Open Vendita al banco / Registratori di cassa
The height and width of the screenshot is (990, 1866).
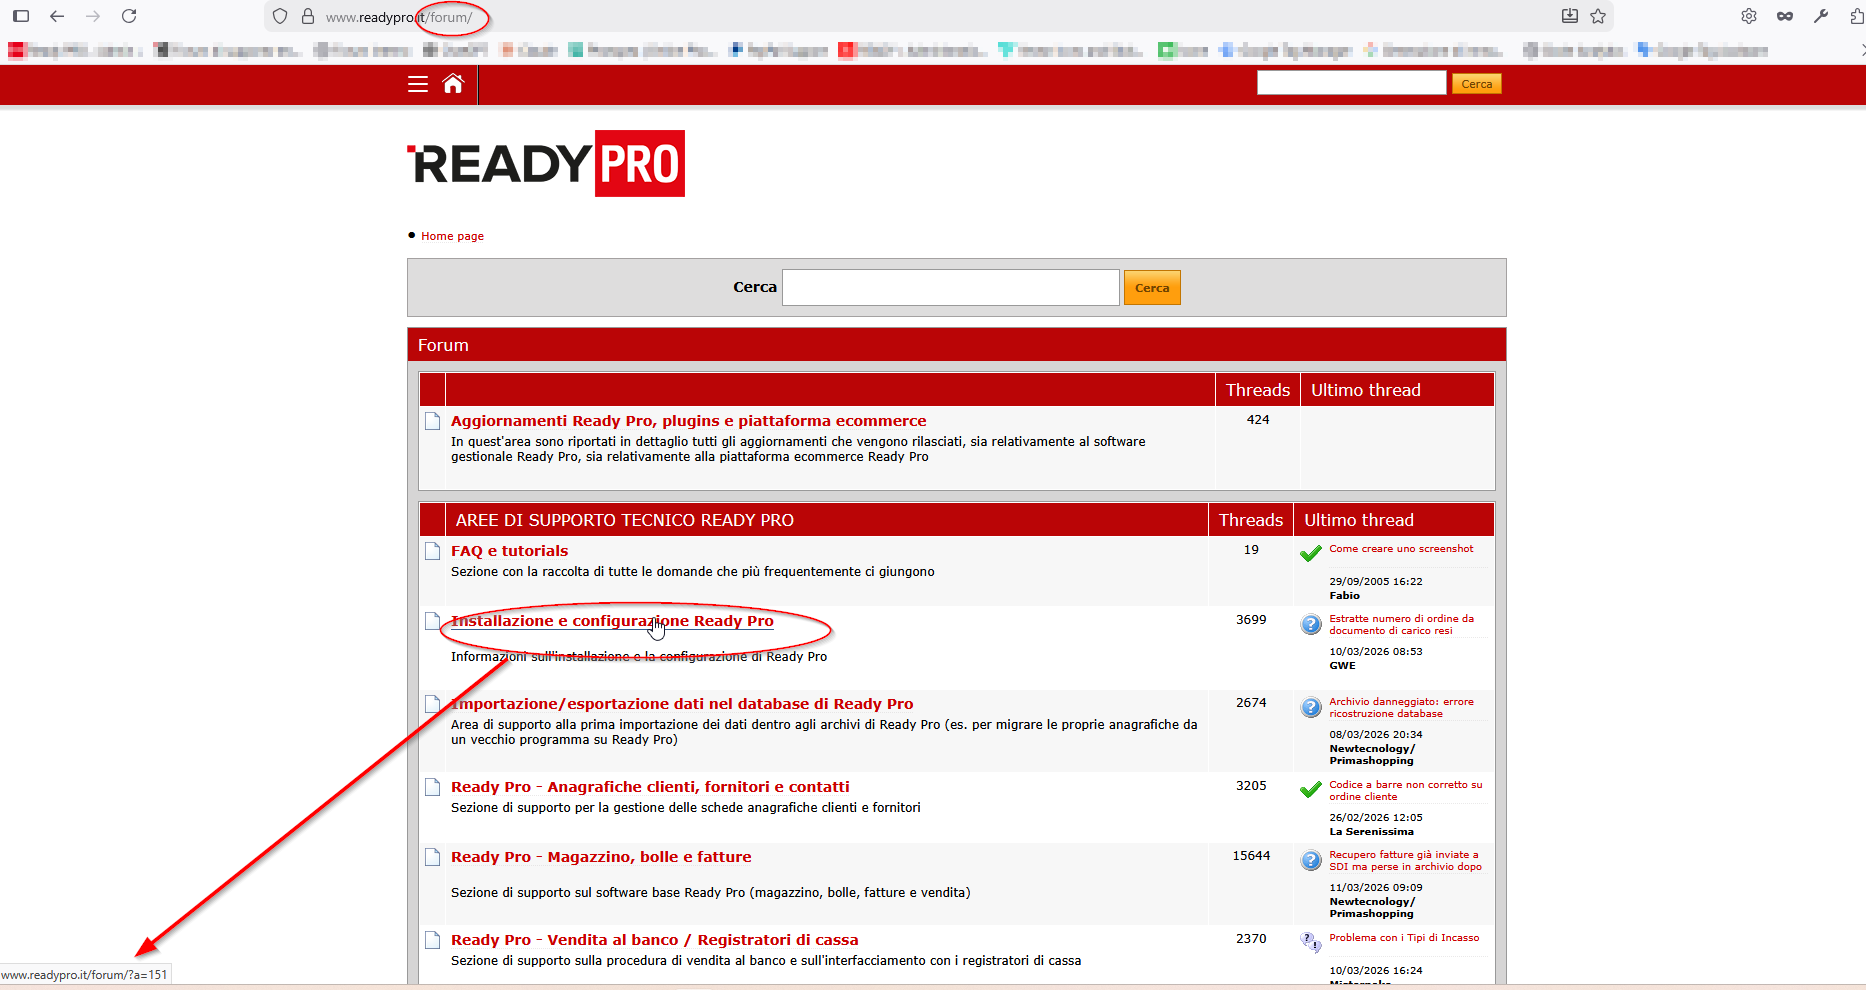655,940
